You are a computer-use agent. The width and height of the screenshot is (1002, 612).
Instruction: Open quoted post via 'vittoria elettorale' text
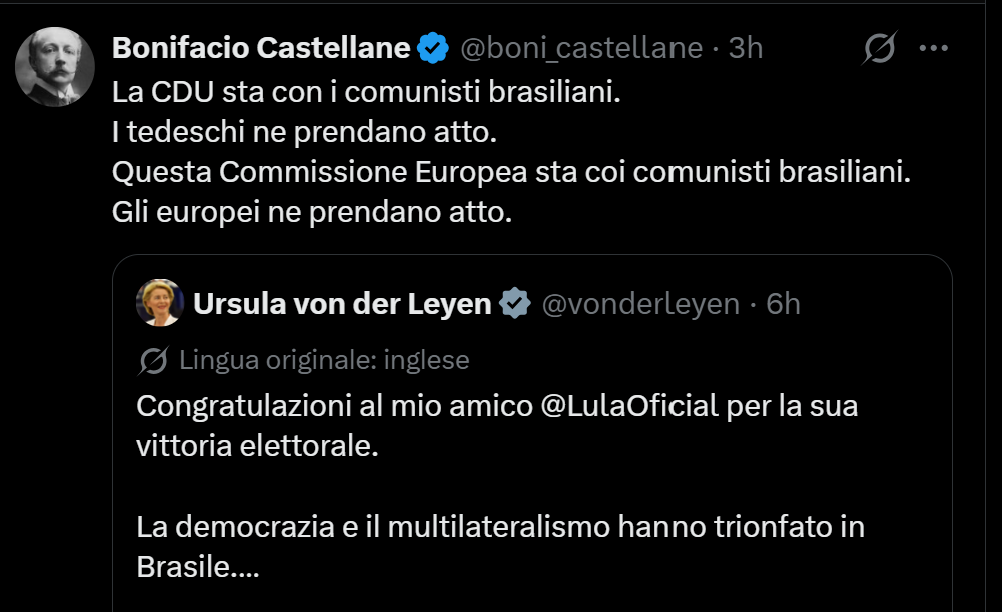pyautogui.click(x=258, y=446)
